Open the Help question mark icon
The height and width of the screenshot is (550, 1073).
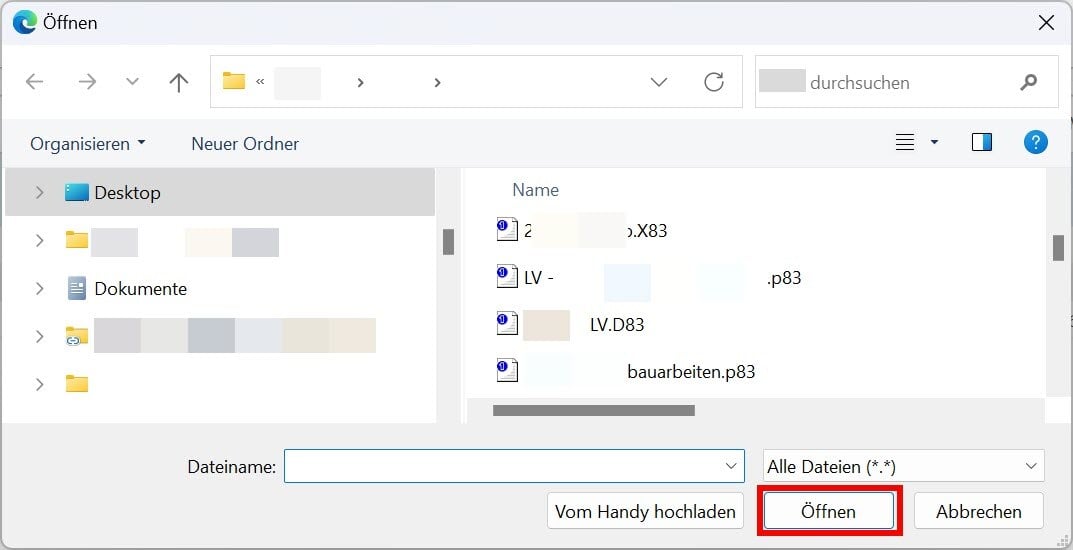coord(1035,143)
